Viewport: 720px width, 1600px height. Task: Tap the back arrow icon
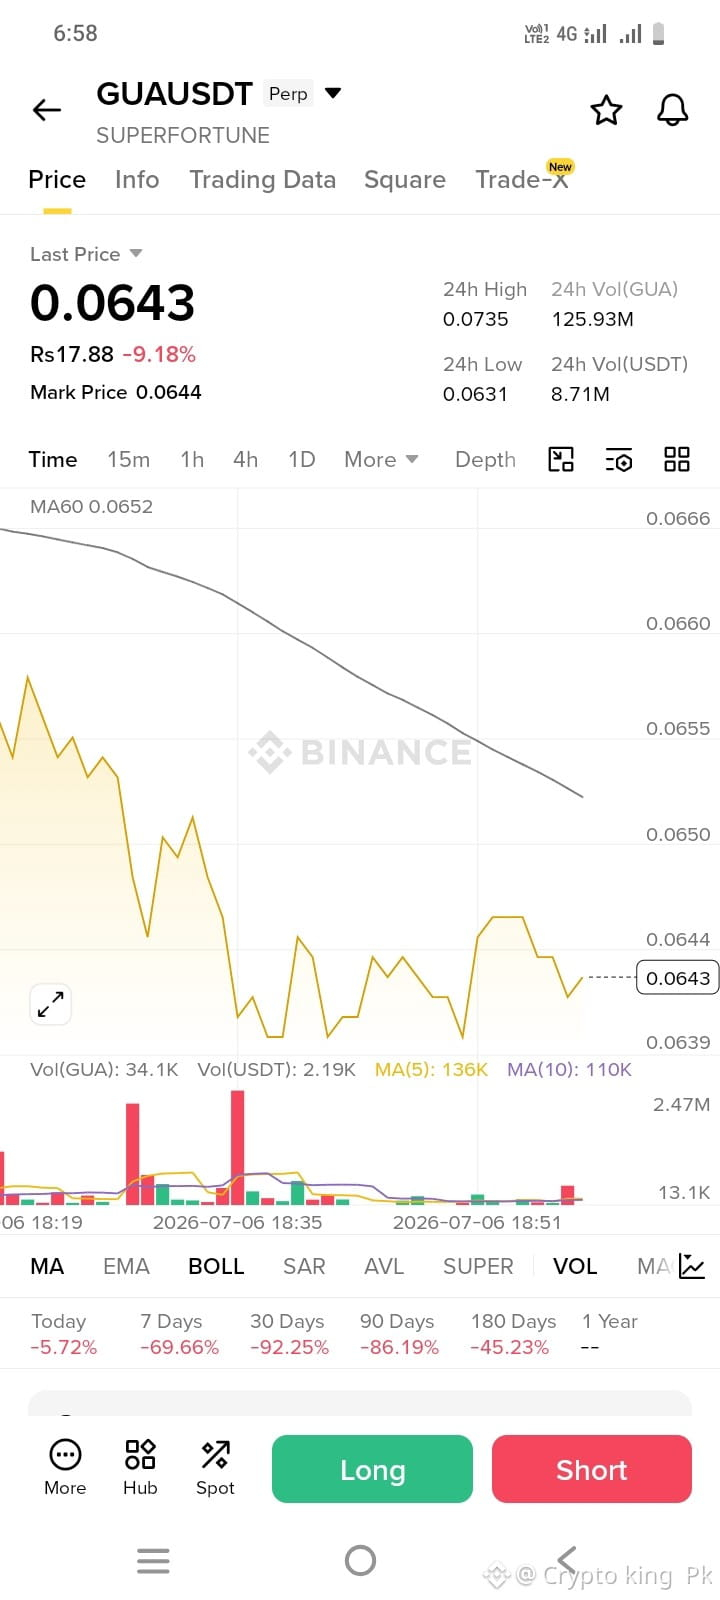tap(47, 110)
